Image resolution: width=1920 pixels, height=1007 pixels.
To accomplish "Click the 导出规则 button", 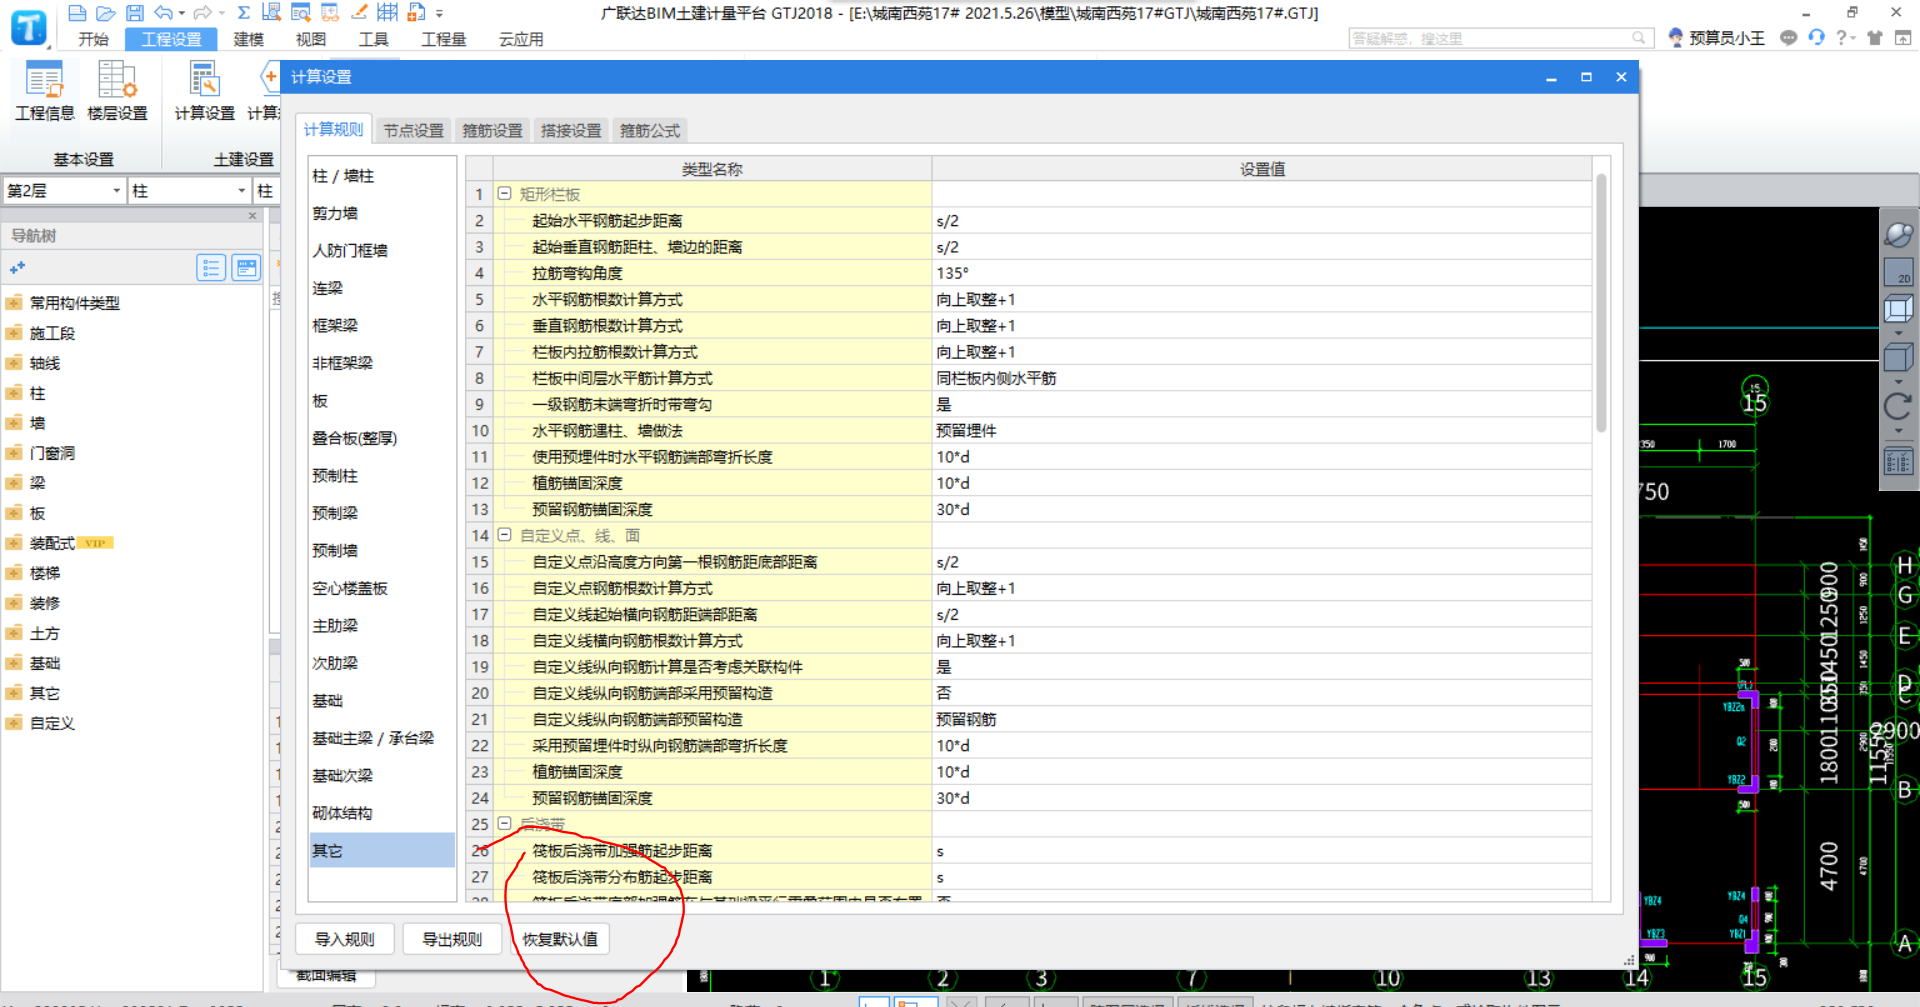I will [452, 939].
